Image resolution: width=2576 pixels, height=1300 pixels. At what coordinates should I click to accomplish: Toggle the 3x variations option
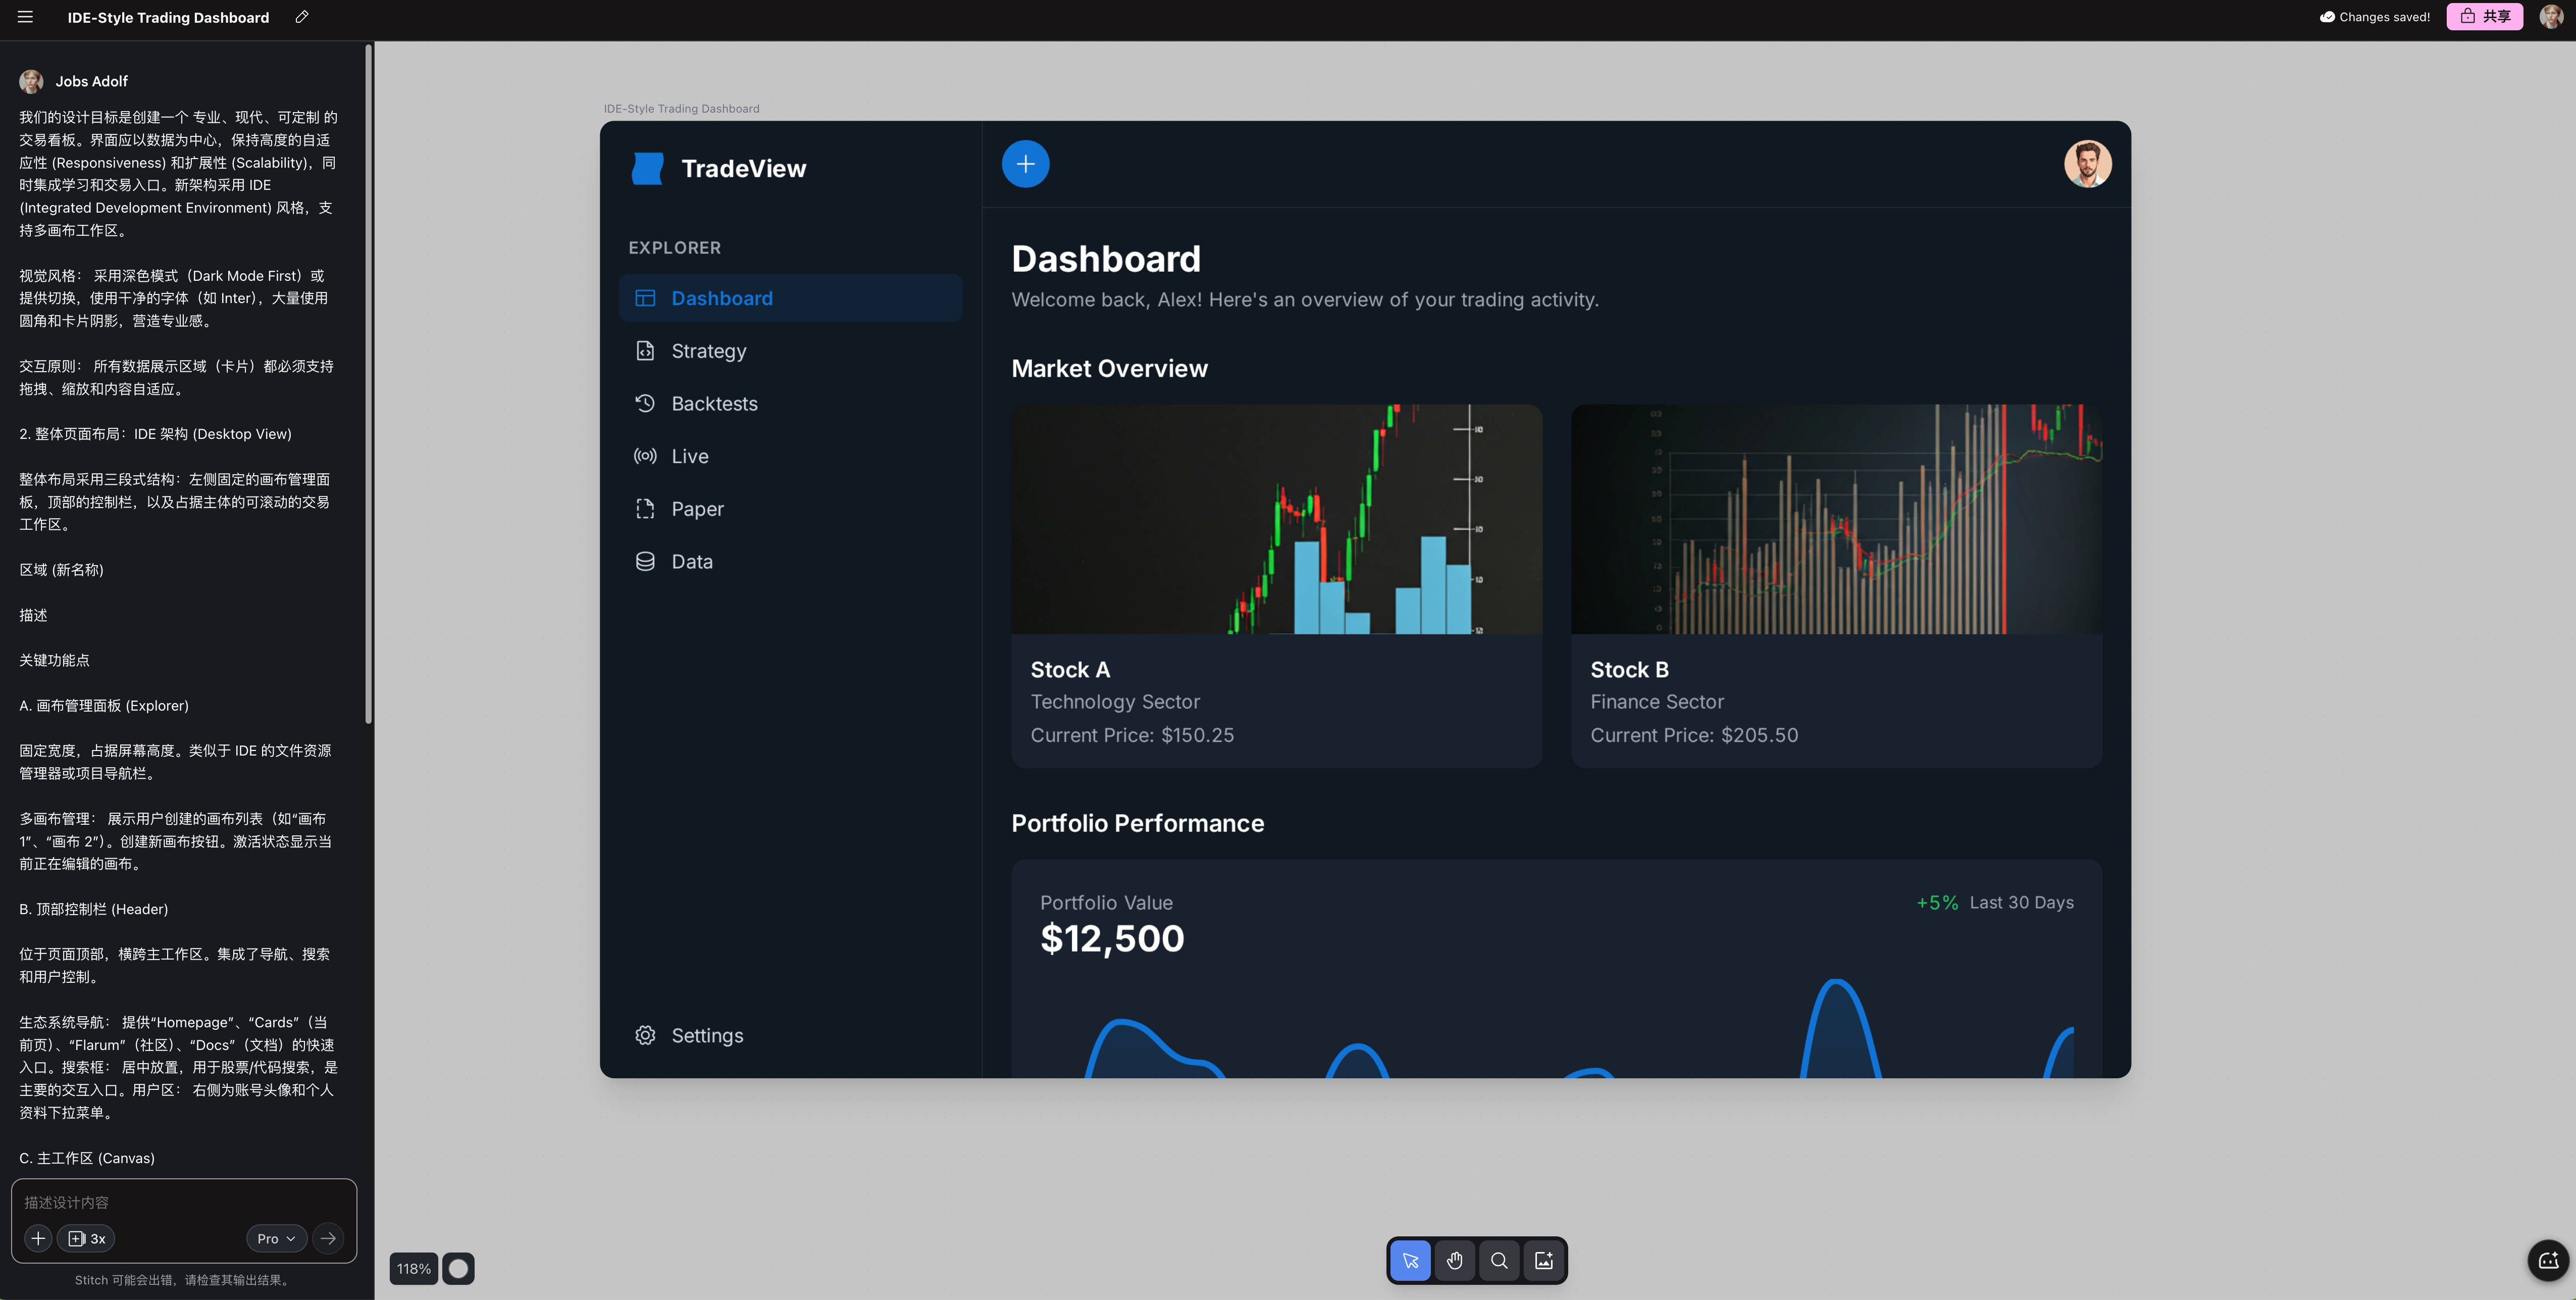(86, 1238)
